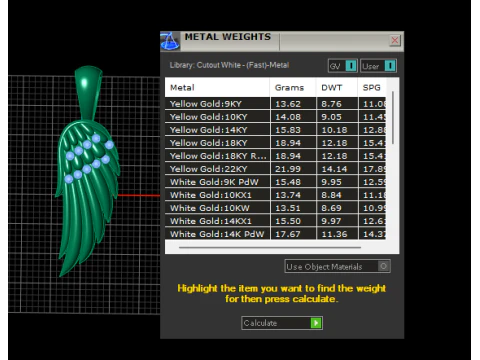Click the Metal Weights scale icon
The width and height of the screenshot is (480, 360).
pyautogui.click(x=170, y=41)
